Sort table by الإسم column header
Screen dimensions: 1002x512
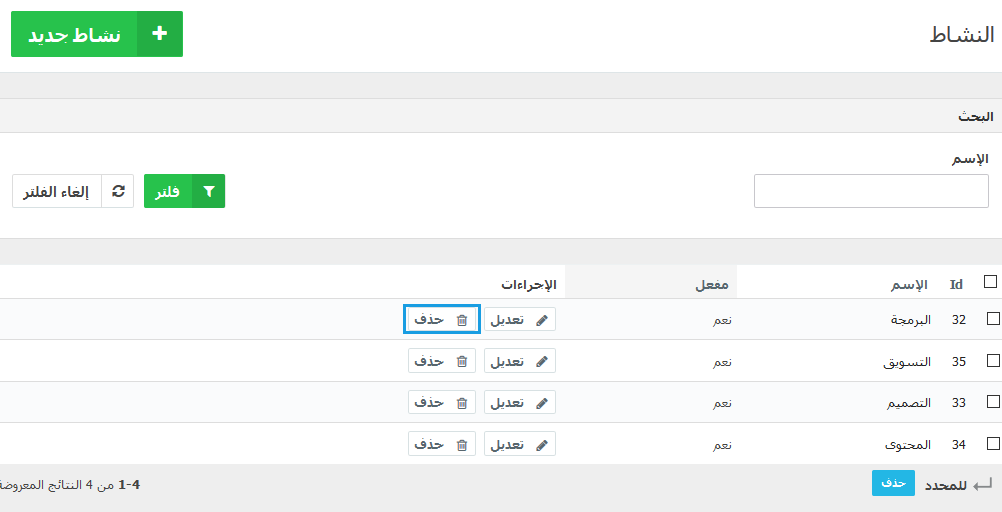[x=909, y=284]
